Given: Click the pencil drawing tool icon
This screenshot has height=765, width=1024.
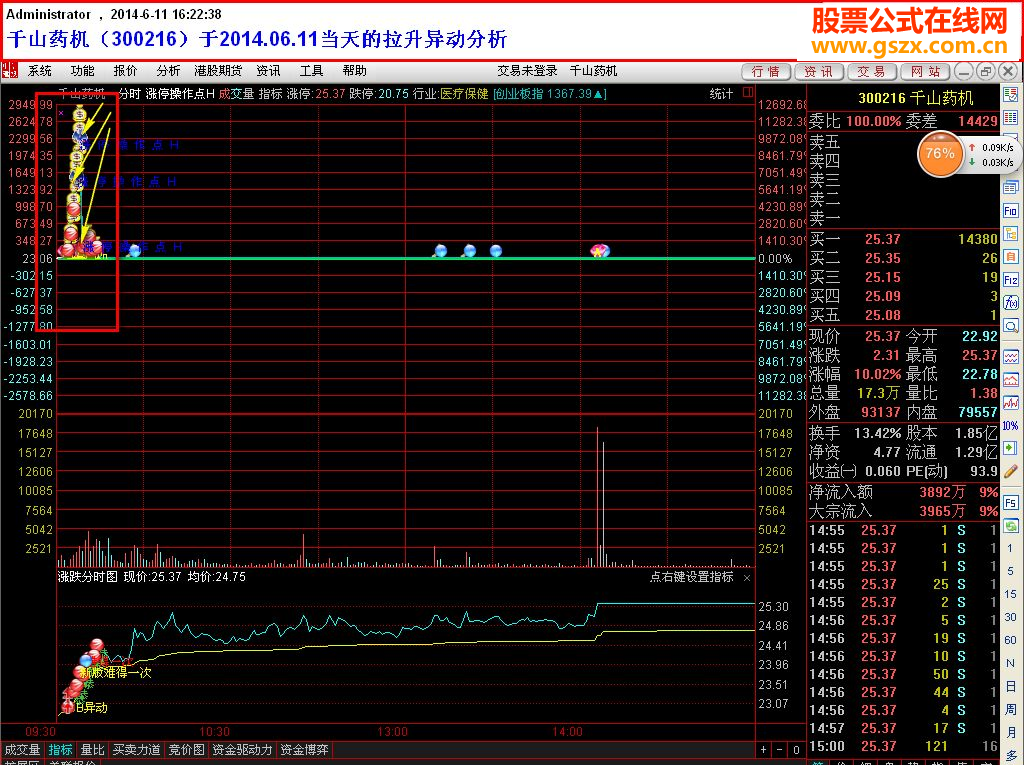Looking at the screenshot, I should pos(1010,470).
